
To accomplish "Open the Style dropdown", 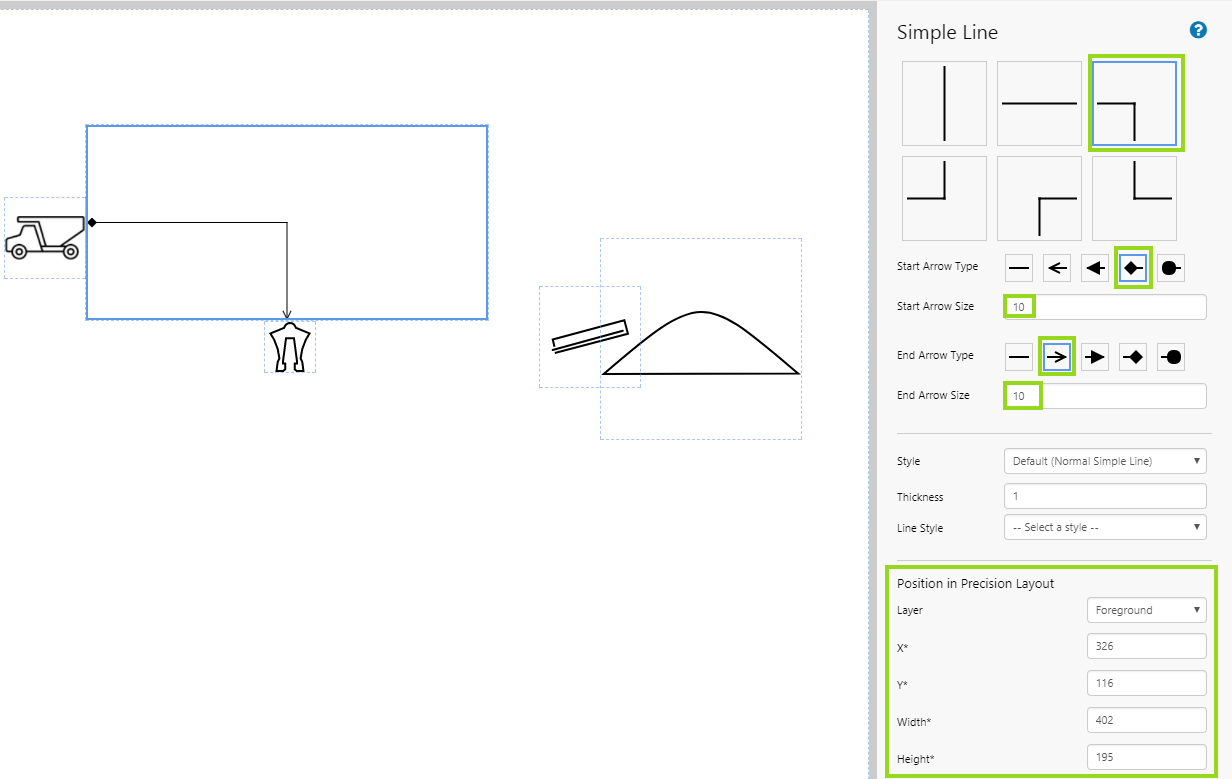I will click(1105, 461).
